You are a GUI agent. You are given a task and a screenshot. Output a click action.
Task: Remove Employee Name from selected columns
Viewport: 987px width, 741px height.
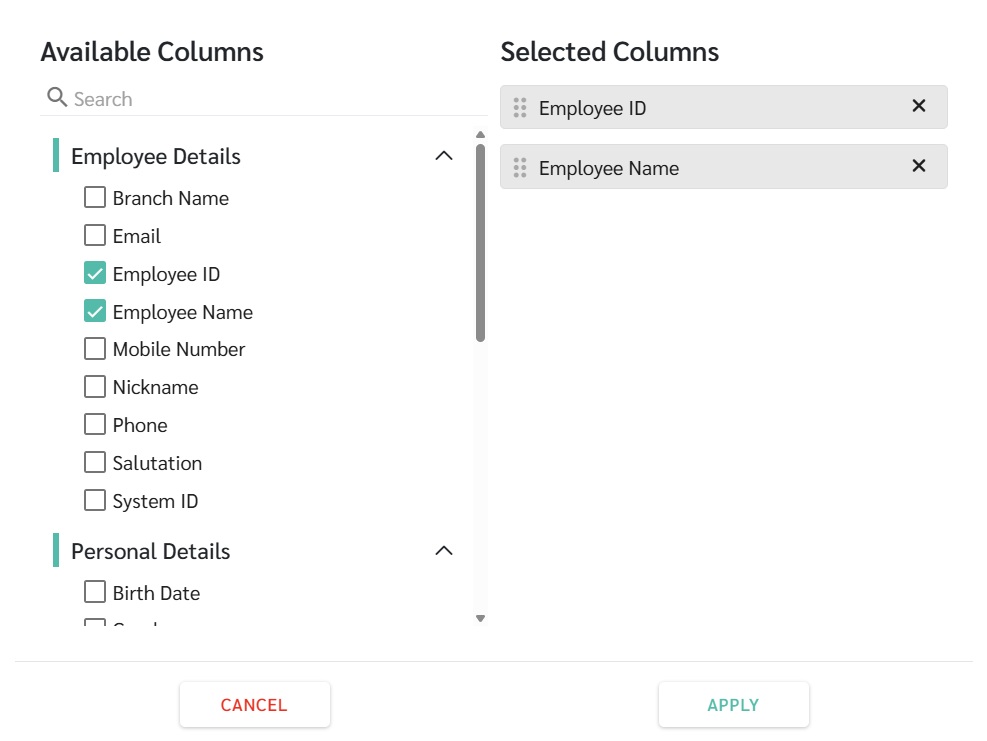[919, 166]
